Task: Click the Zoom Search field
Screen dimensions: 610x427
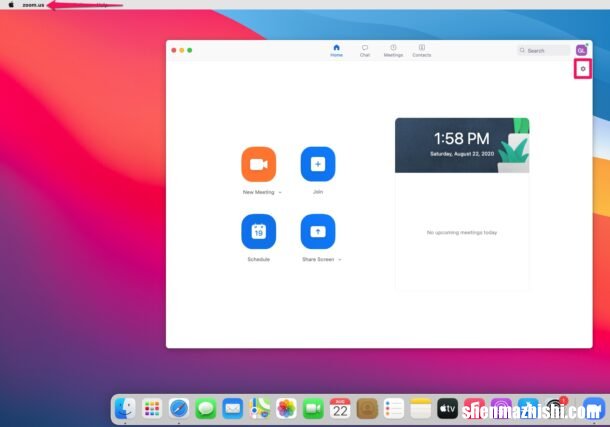Action: click(x=543, y=51)
